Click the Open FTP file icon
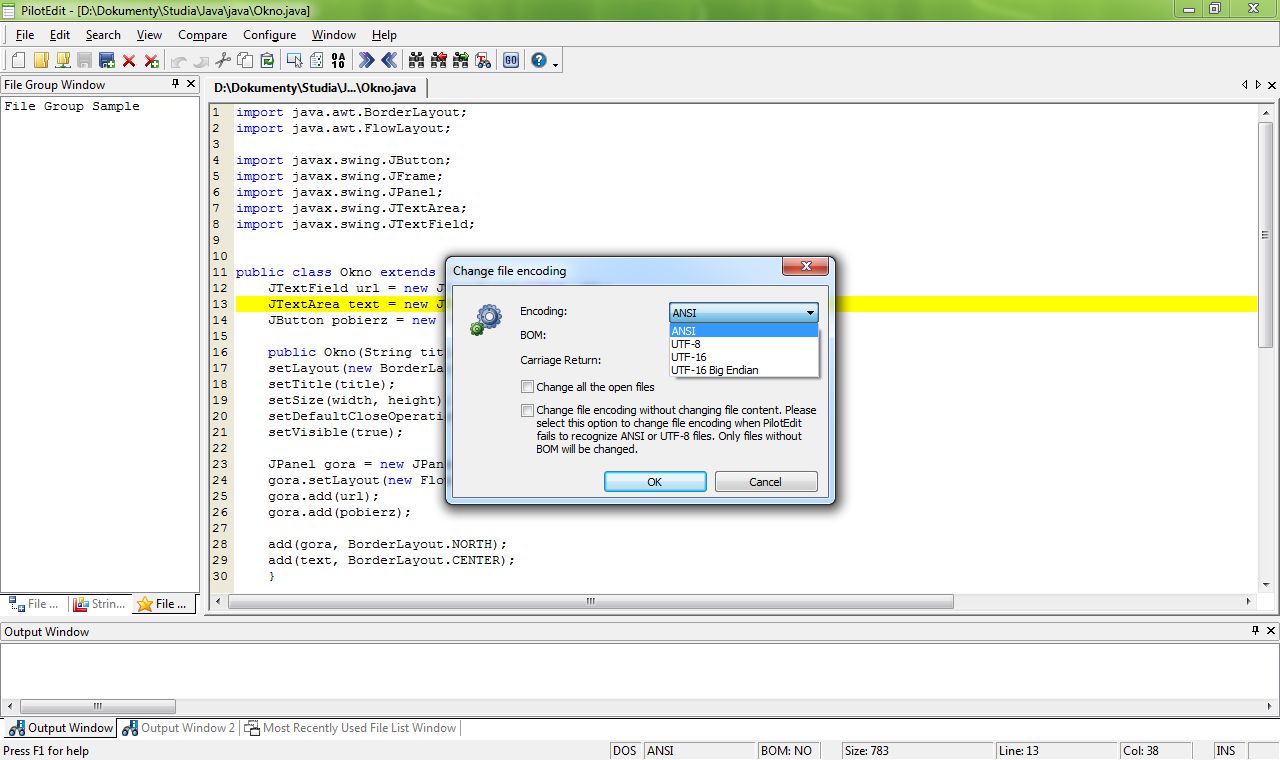The width and height of the screenshot is (1280, 760). pyautogui.click(x=63, y=60)
